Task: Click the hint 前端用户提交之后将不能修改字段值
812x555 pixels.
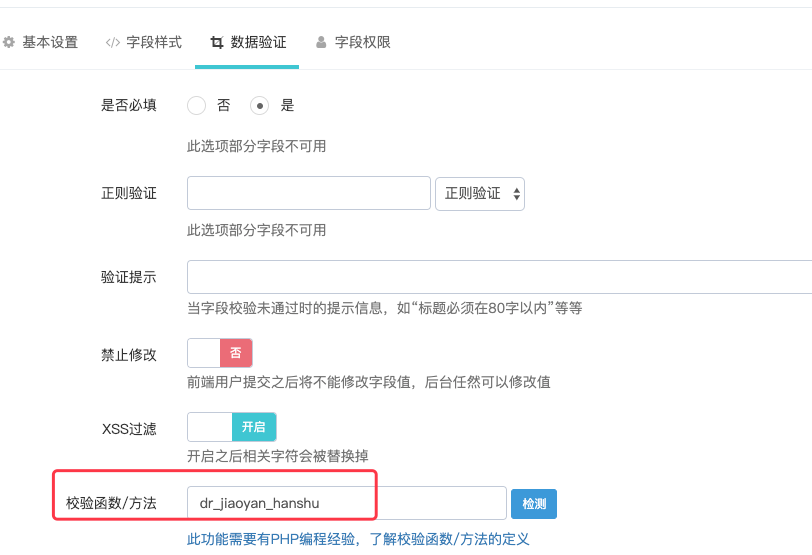Action: click(x=299, y=382)
